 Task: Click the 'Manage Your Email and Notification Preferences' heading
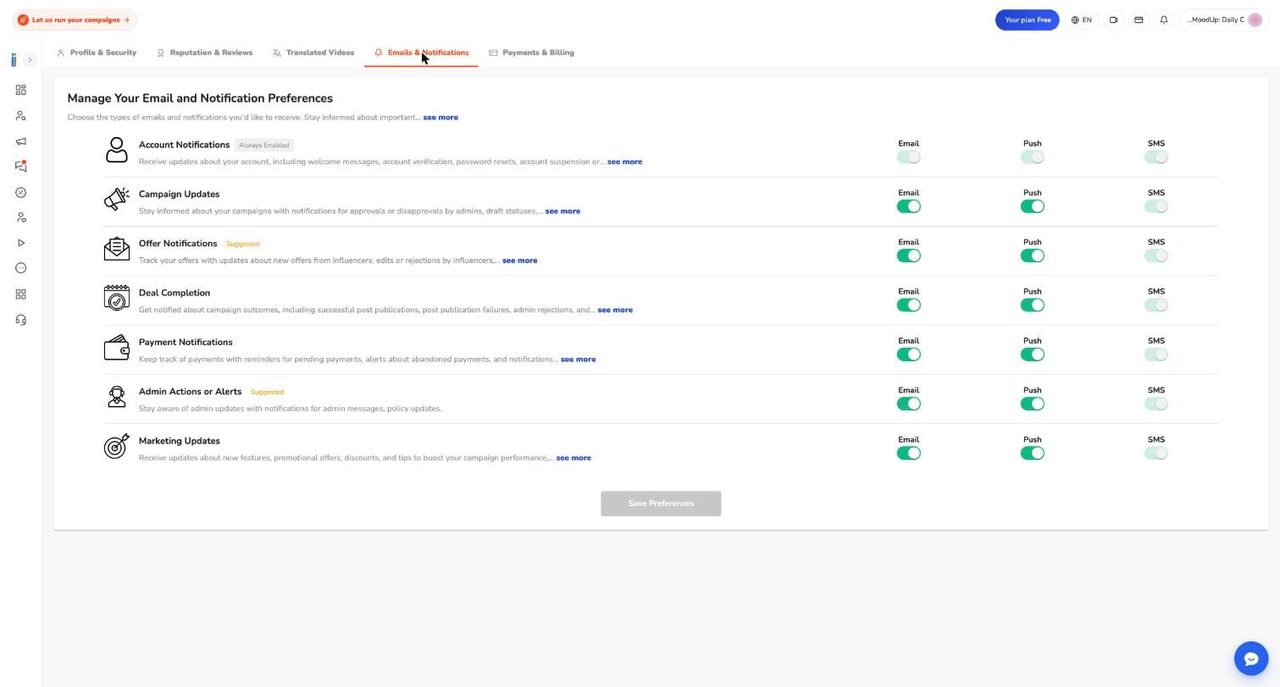[x=200, y=98]
